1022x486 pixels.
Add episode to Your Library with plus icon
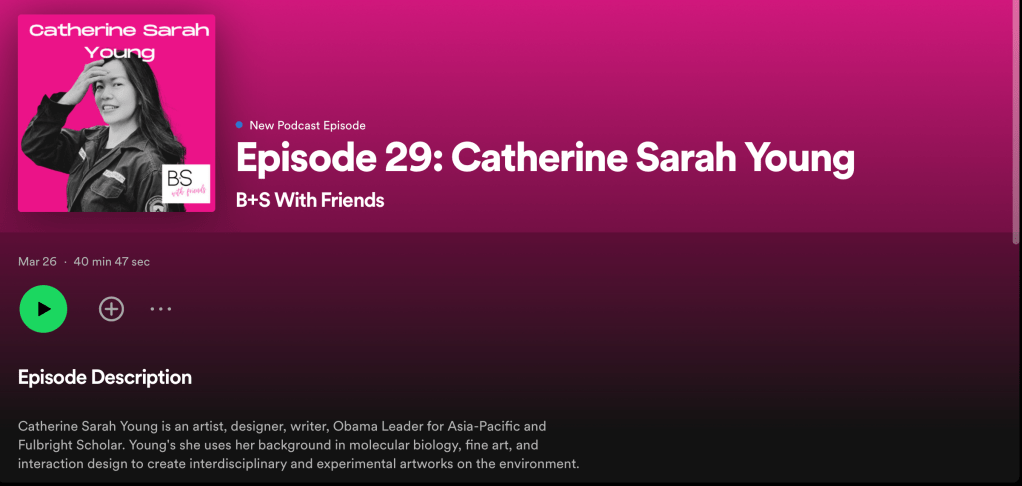point(111,309)
